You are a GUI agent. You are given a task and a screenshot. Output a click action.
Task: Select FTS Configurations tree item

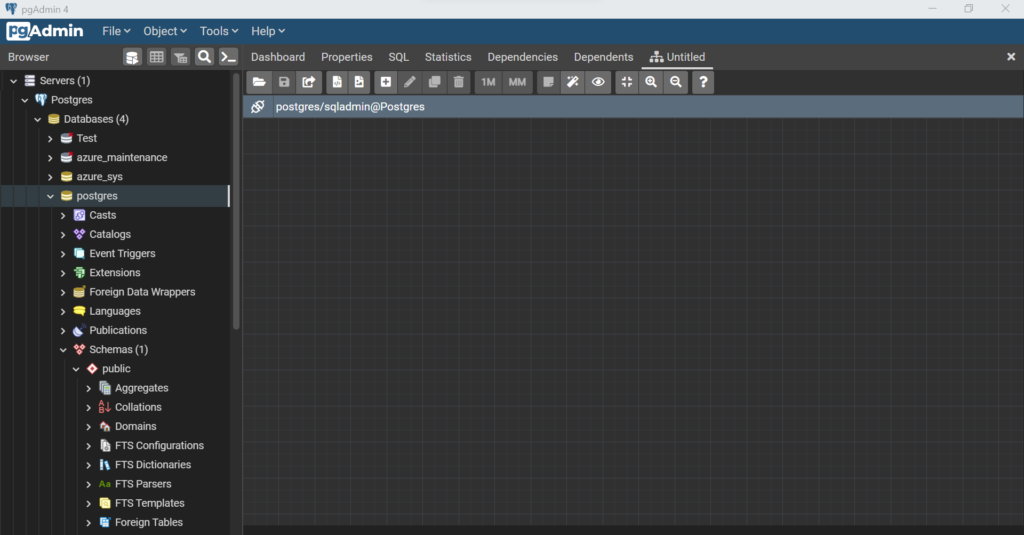point(159,446)
